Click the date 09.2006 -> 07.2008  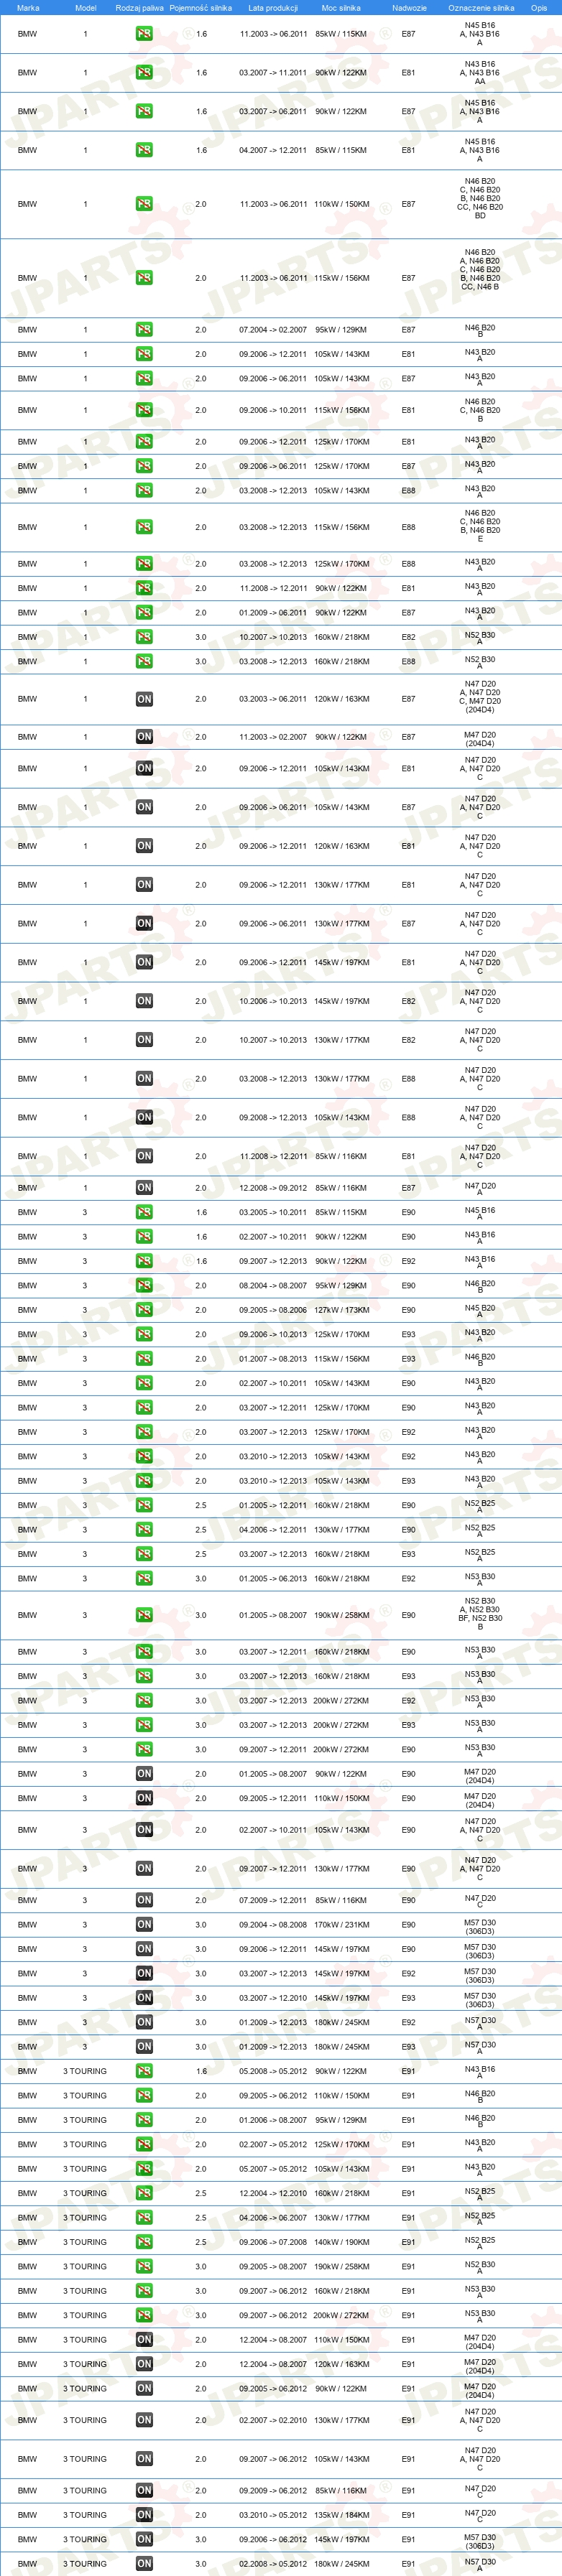(x=273, y=2242)
